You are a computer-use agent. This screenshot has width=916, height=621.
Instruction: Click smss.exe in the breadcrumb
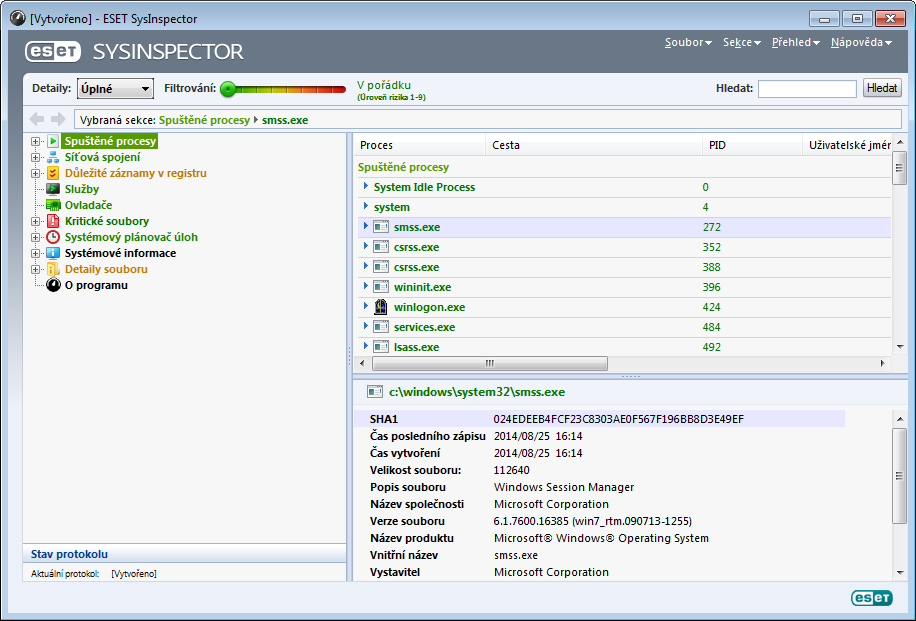[284, 120]
